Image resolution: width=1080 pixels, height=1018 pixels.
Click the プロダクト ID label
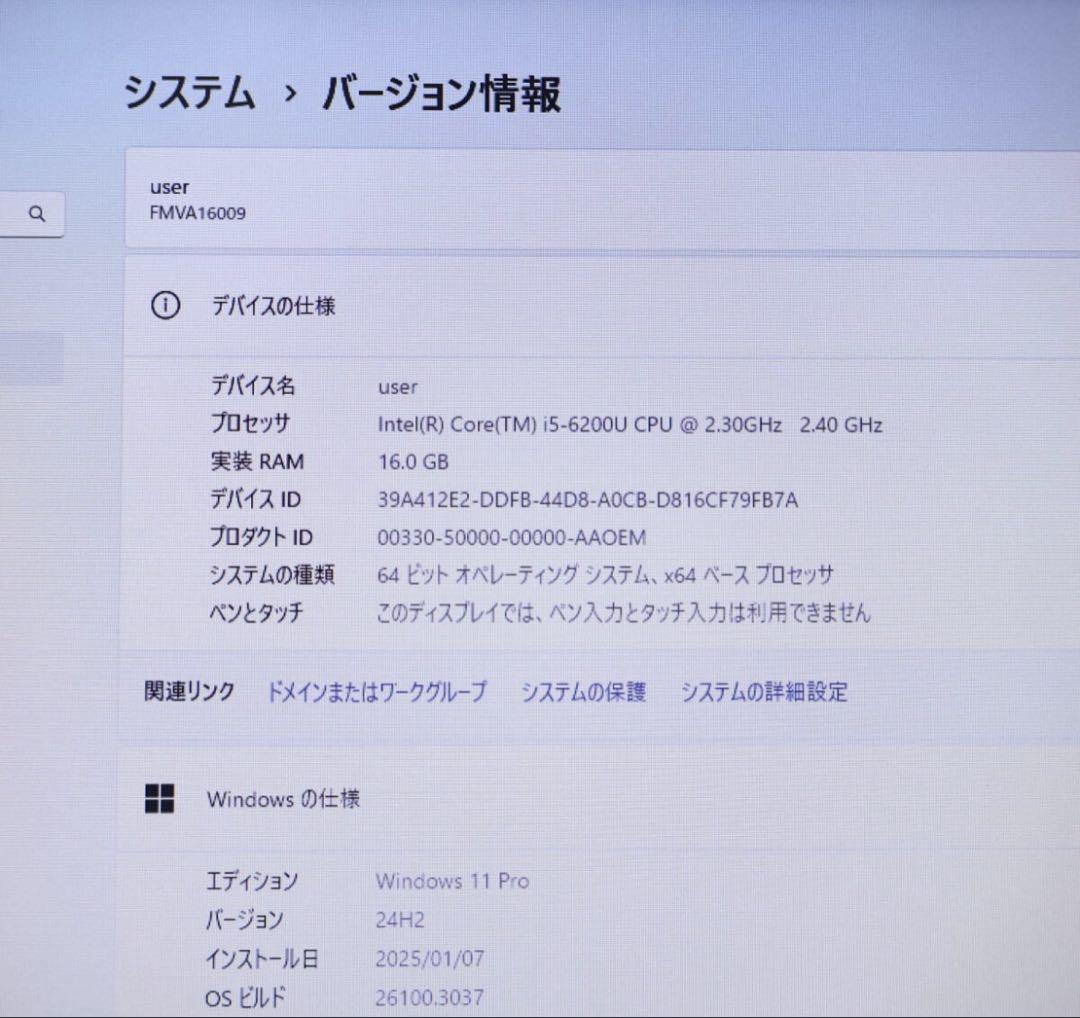pyautogui.click(x=261, y=537)
